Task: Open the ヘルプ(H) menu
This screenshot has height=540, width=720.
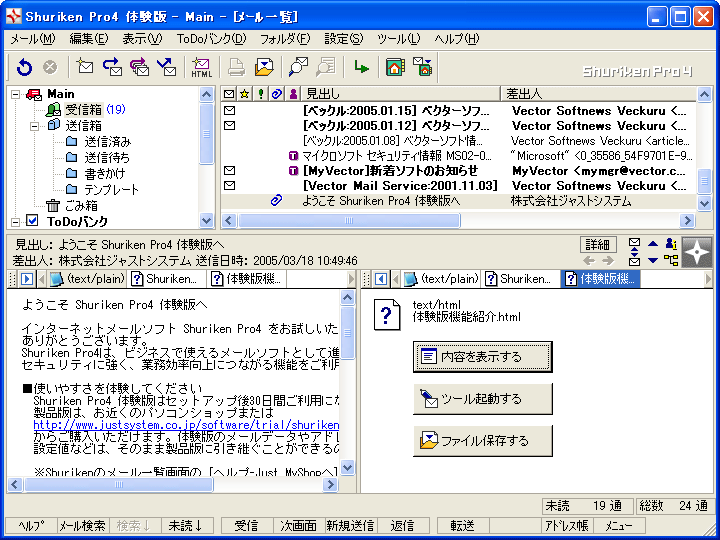Action: pyautogui.click(x=457, y=39)
